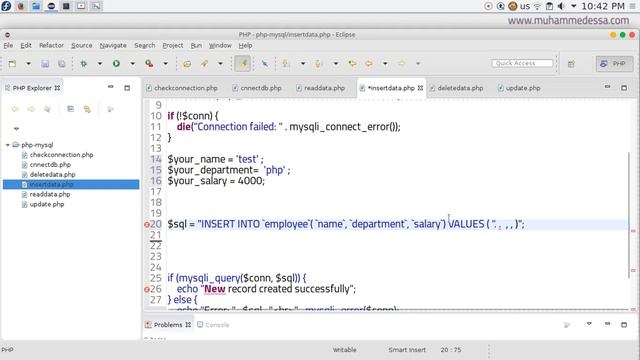Click the error marker on line 20
Screen dimensions: 640x360
tap(147, 224)
